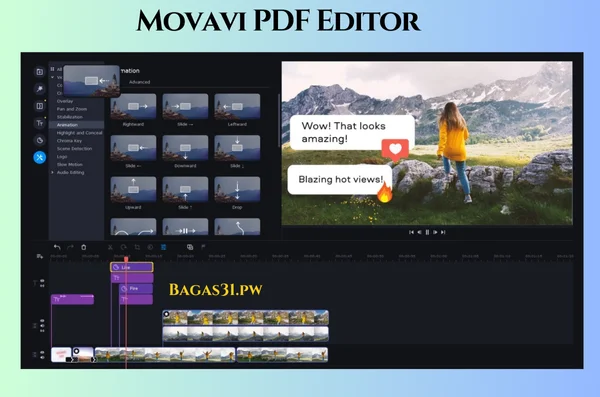Select Logo in tools list
600x397 pixels.
(62, 157)
